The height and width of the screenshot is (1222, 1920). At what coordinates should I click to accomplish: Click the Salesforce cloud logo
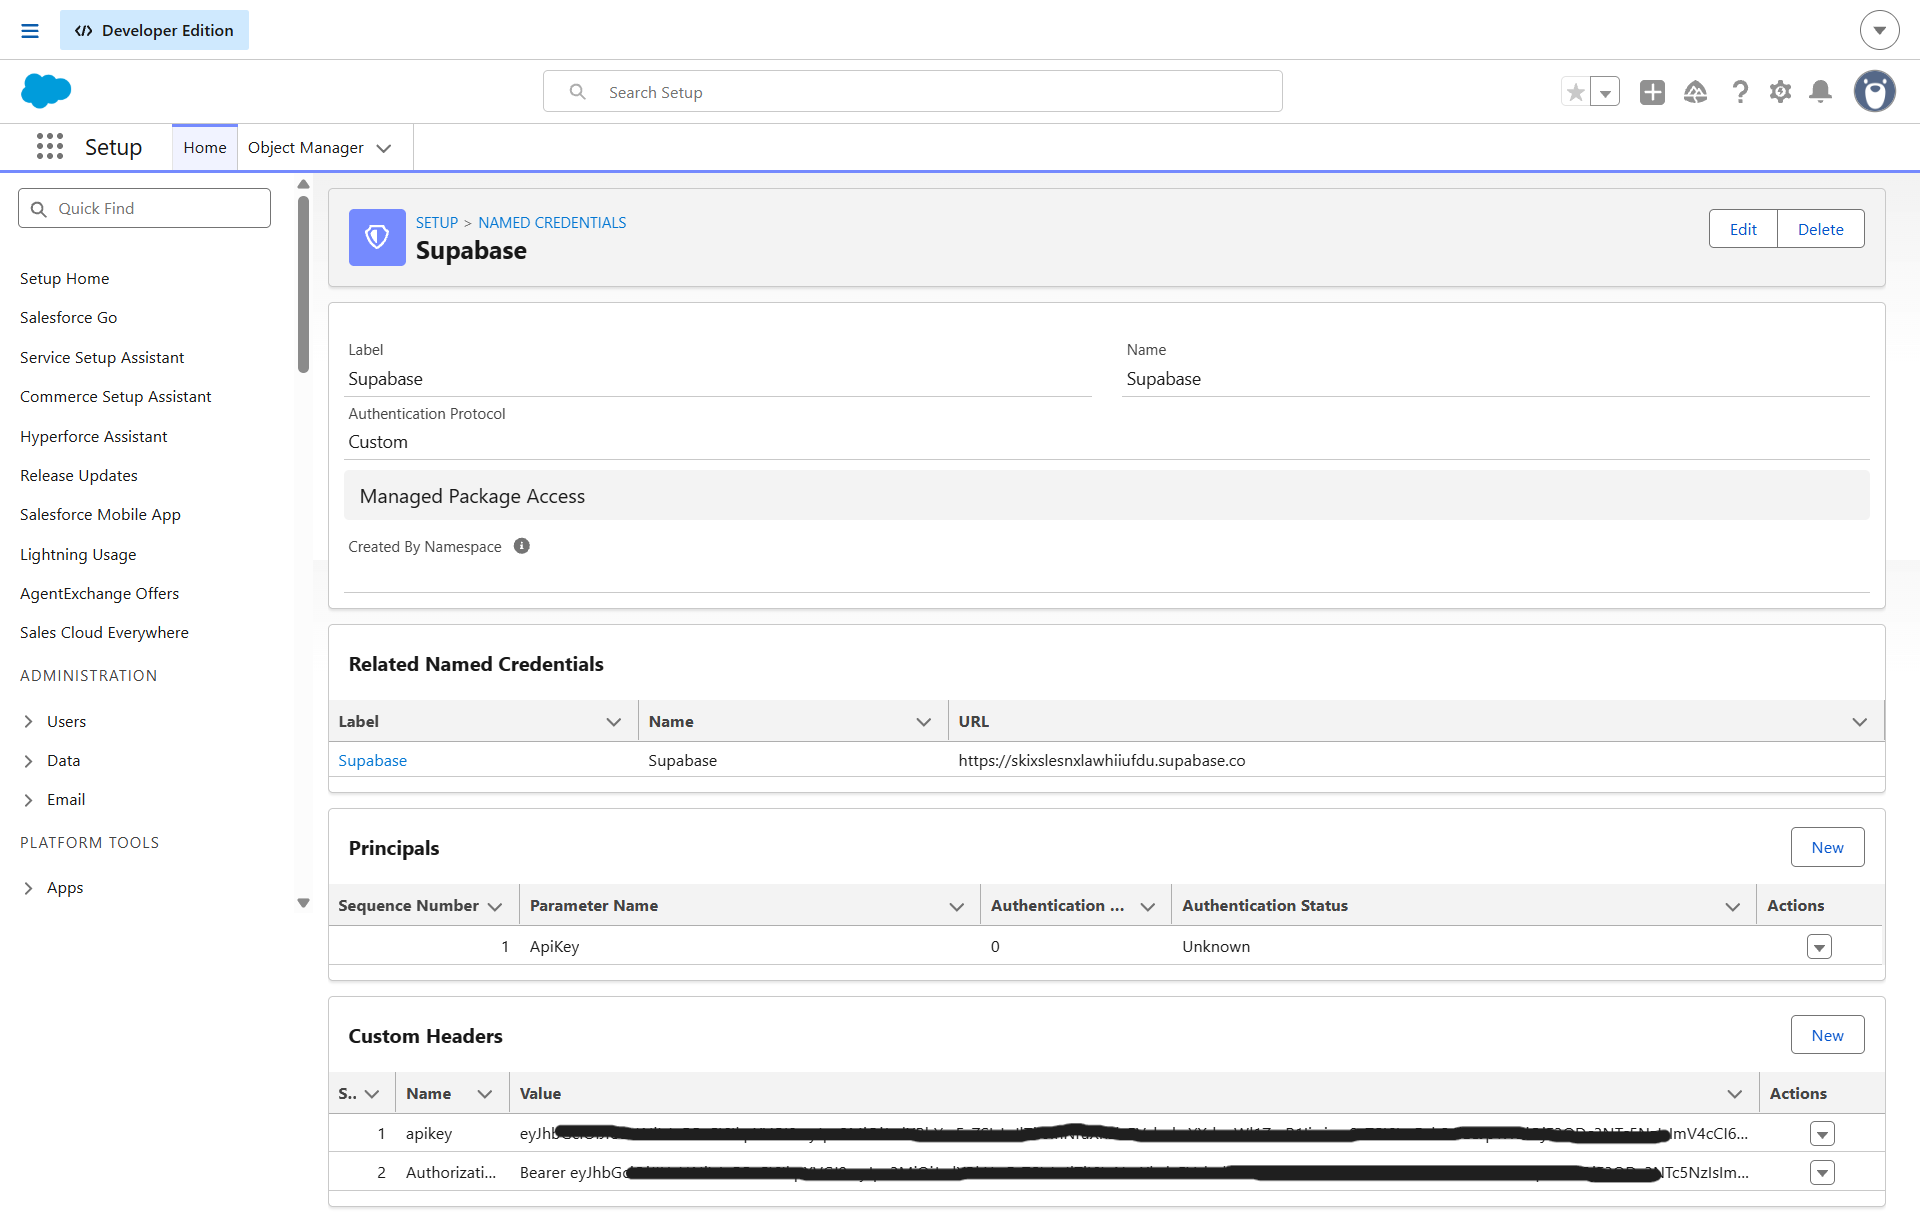(46, 91)
